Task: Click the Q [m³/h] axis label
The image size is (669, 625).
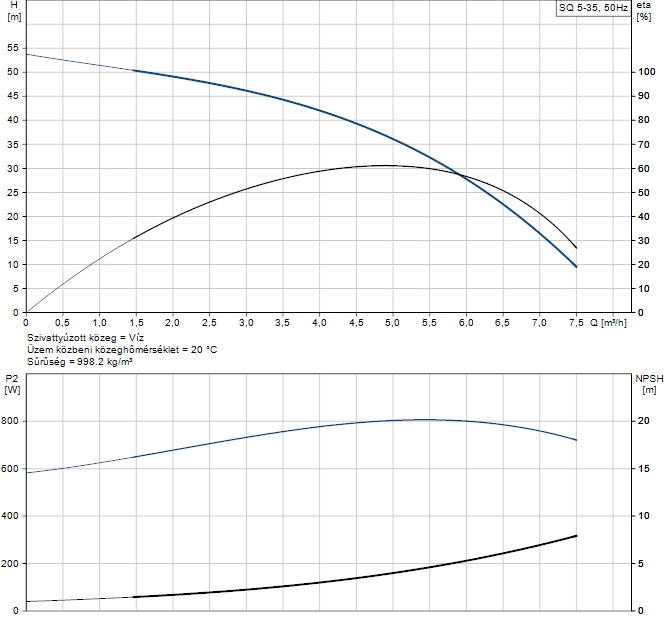Action: [x=608, y=323]
